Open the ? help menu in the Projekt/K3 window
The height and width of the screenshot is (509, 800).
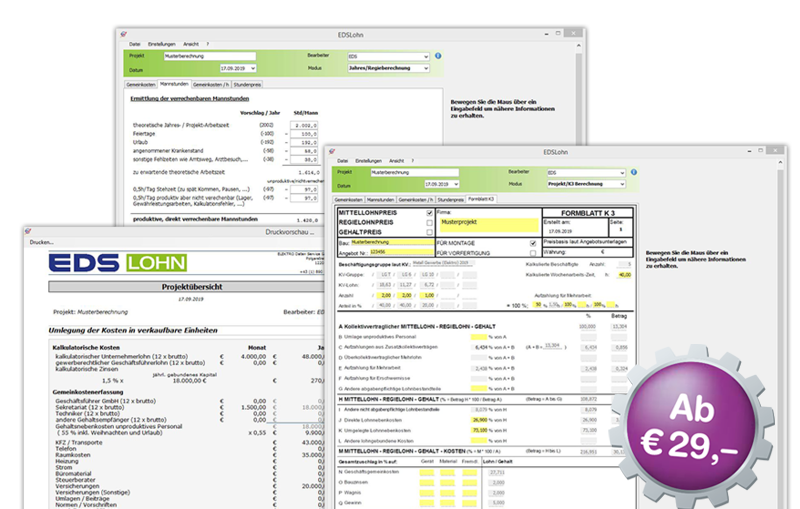(413, 161)
